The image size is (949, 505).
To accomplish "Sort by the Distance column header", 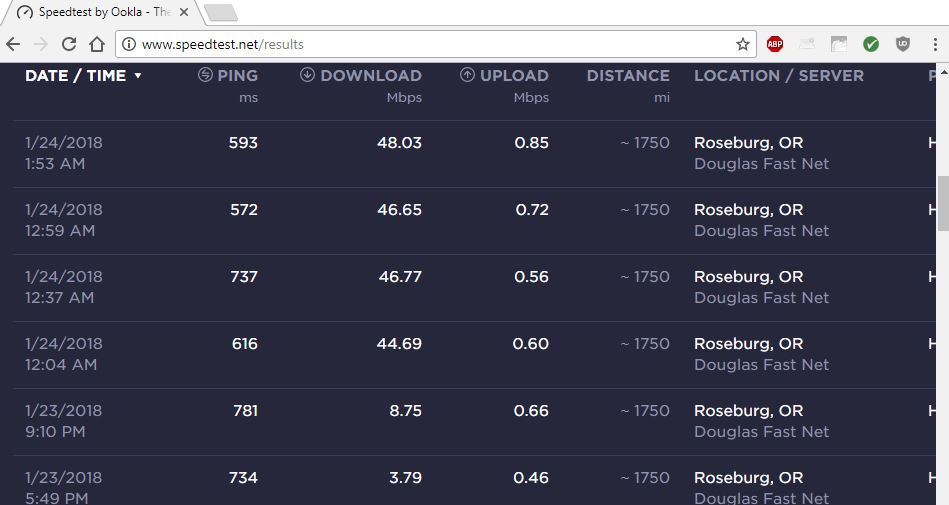I will tap(628, 76).
